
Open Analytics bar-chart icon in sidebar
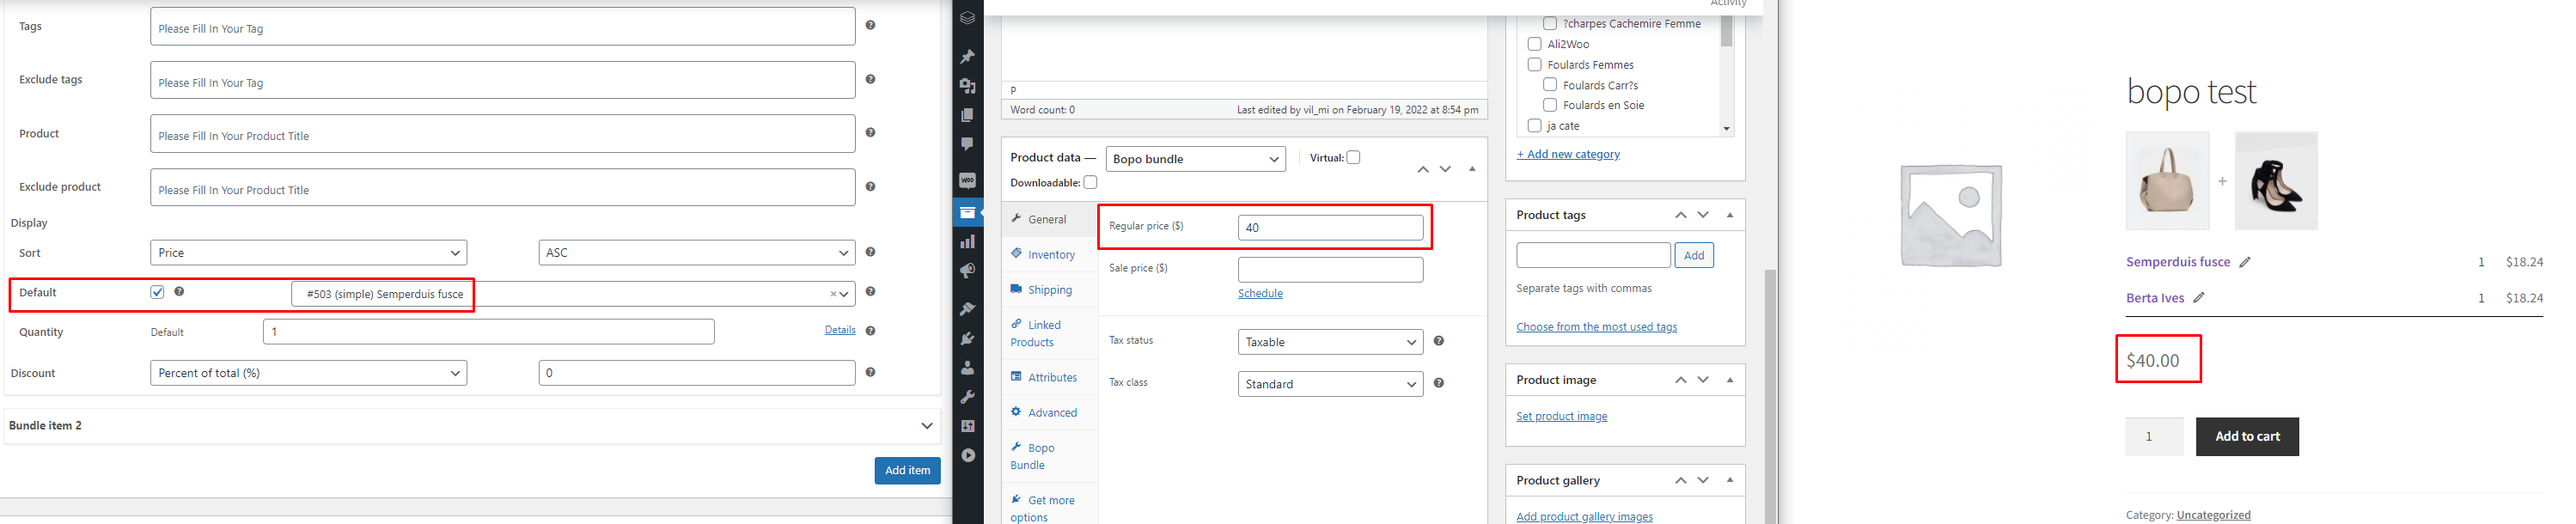coord(967,241)
